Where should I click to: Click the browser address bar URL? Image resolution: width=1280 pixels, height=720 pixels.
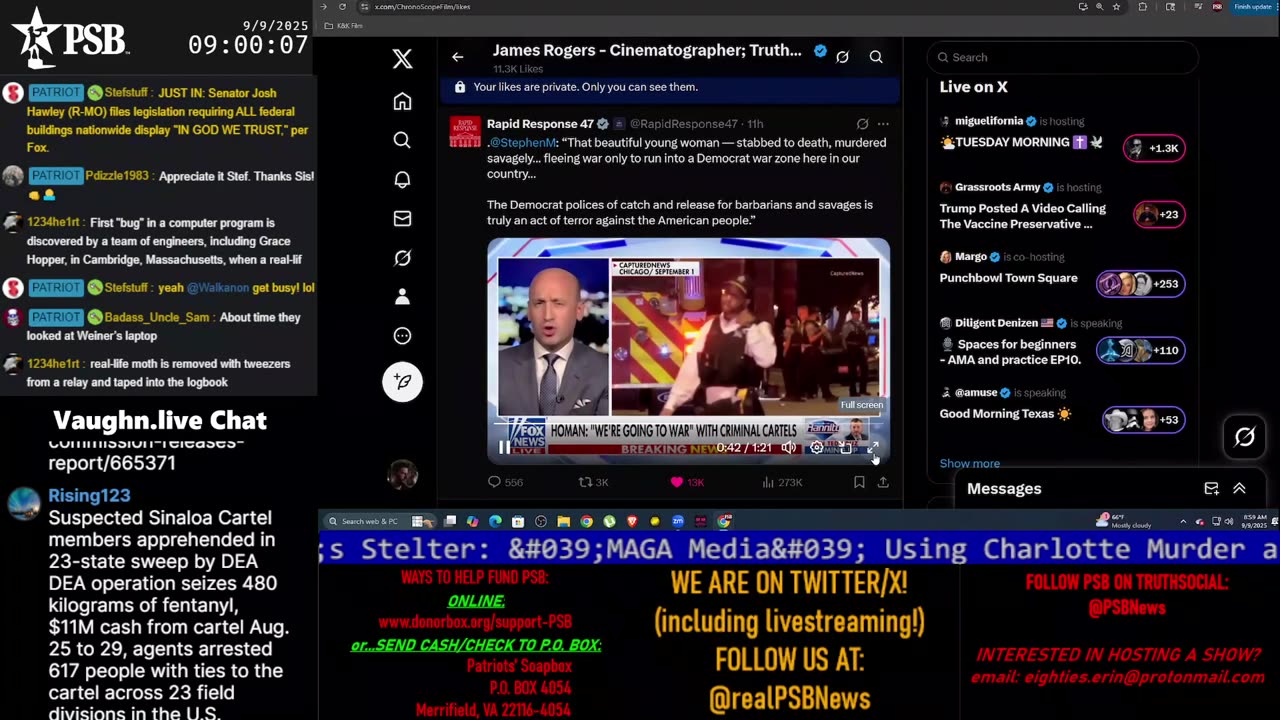(423, 7)
